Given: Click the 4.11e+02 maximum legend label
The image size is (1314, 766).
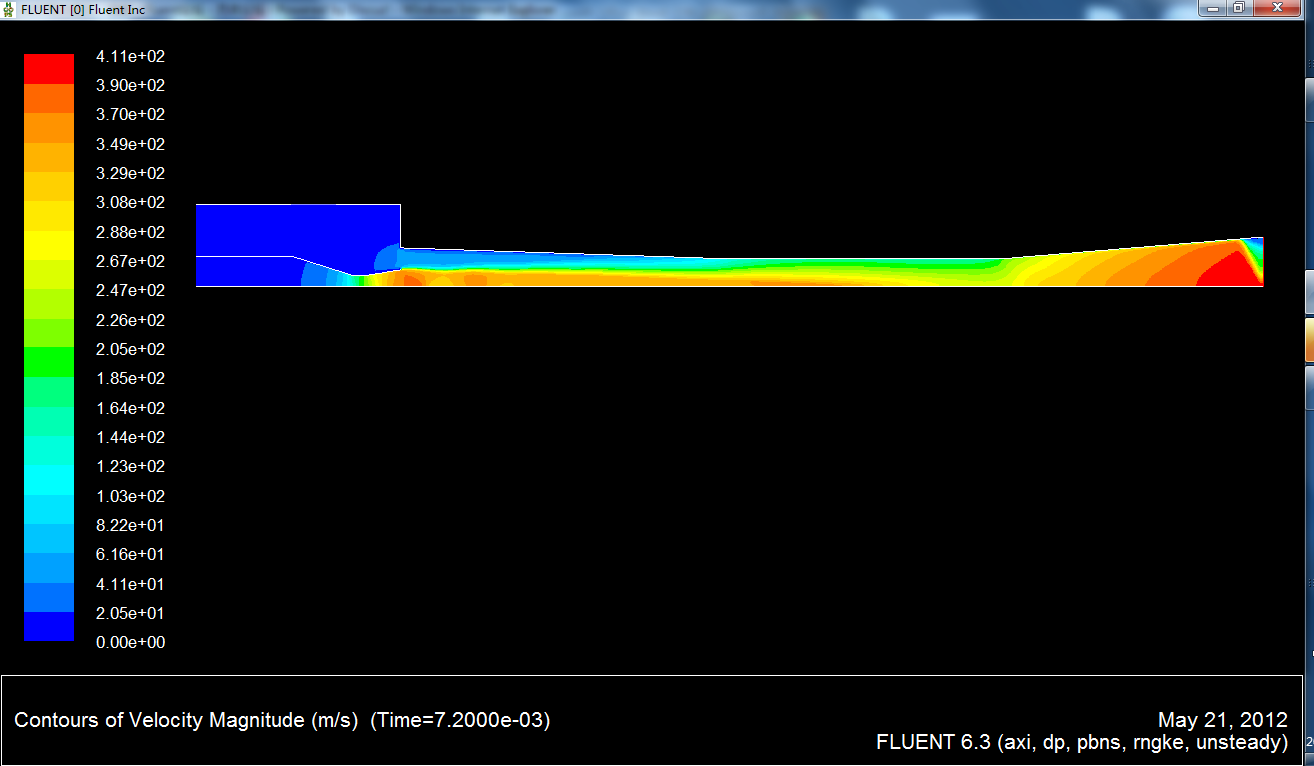Looking at the screenshot, I should pos(130,56).
